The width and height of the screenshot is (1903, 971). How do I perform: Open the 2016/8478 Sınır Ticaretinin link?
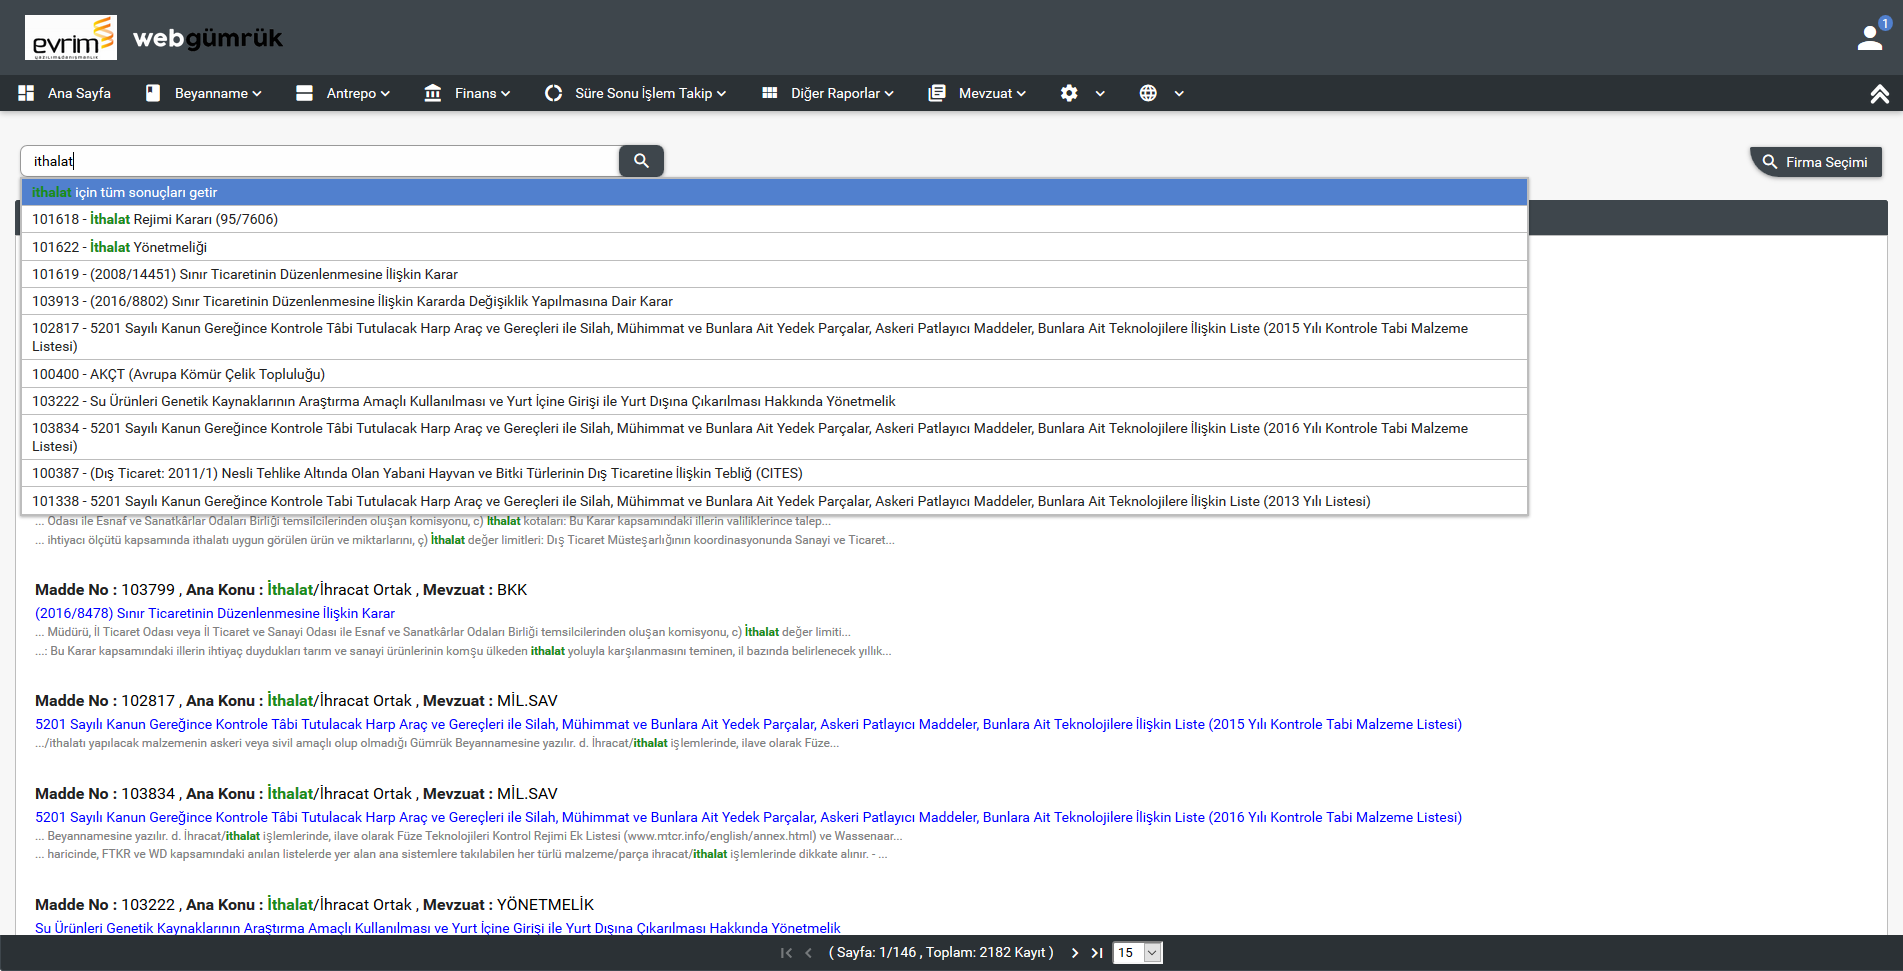click(215, 613)
